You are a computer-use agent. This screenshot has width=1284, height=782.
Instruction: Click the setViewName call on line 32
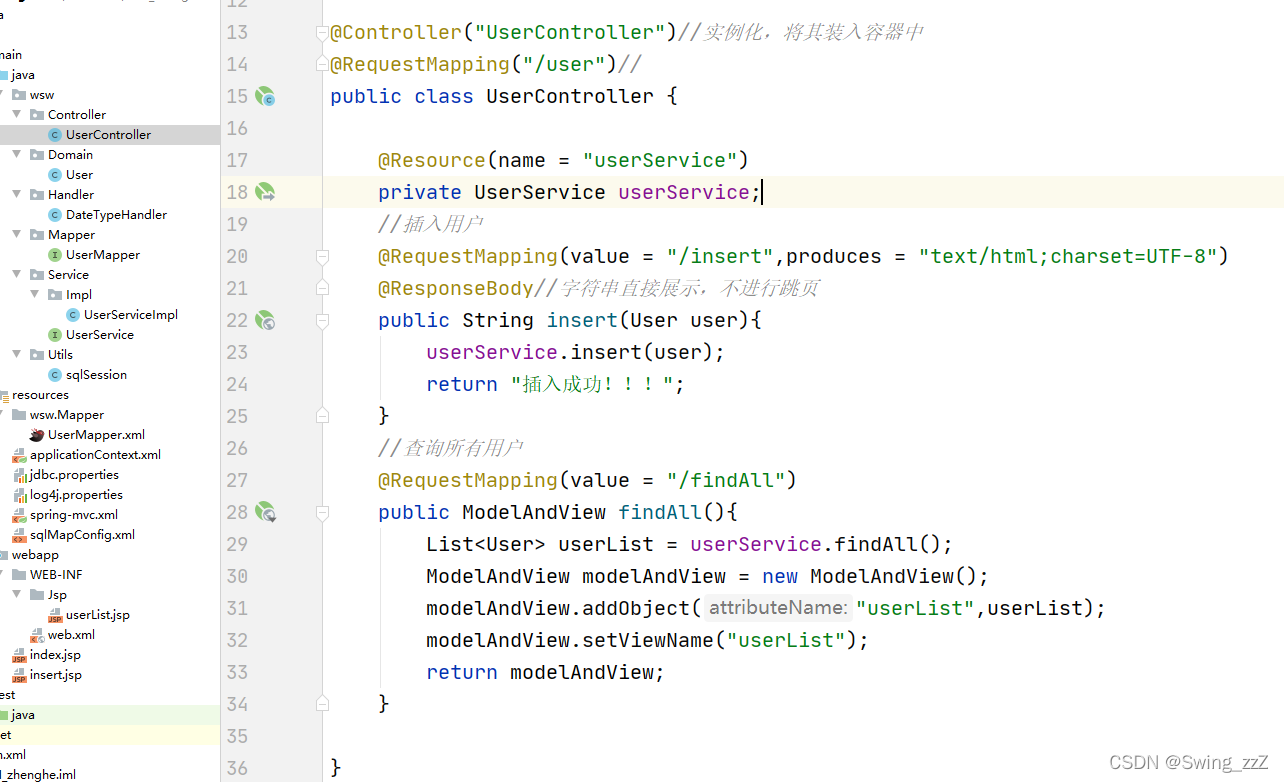tap(647, 640)
